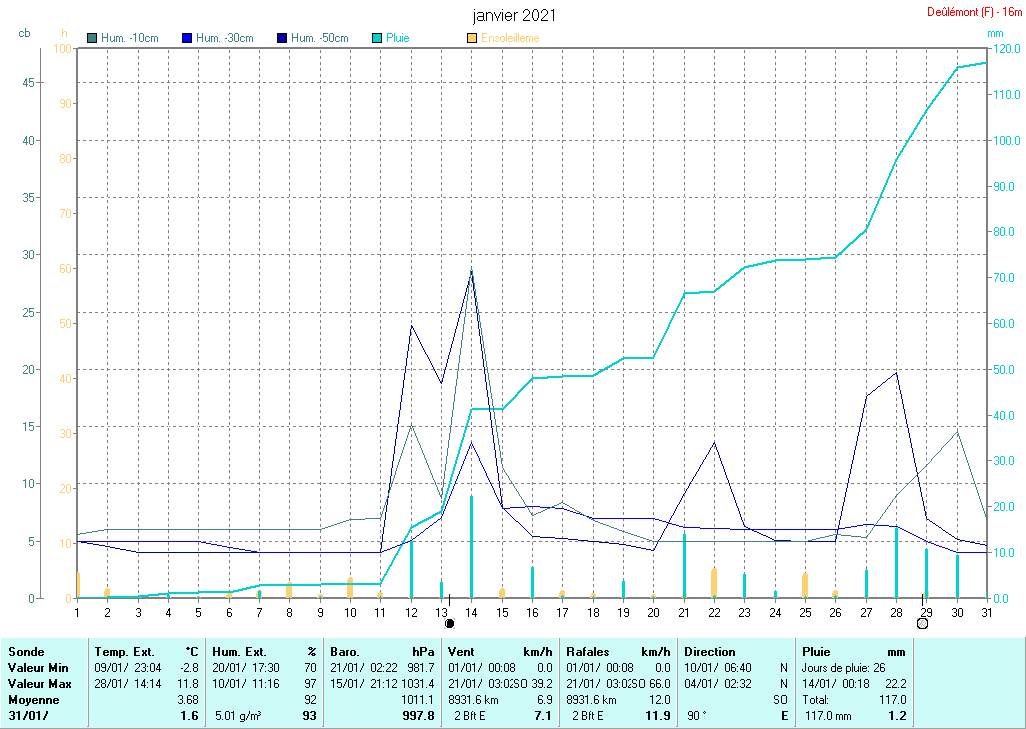Viewport: 1026px width, 729px height.
Task: Click the Hum. -30cm legend color square
Action: tap(187, 38)
